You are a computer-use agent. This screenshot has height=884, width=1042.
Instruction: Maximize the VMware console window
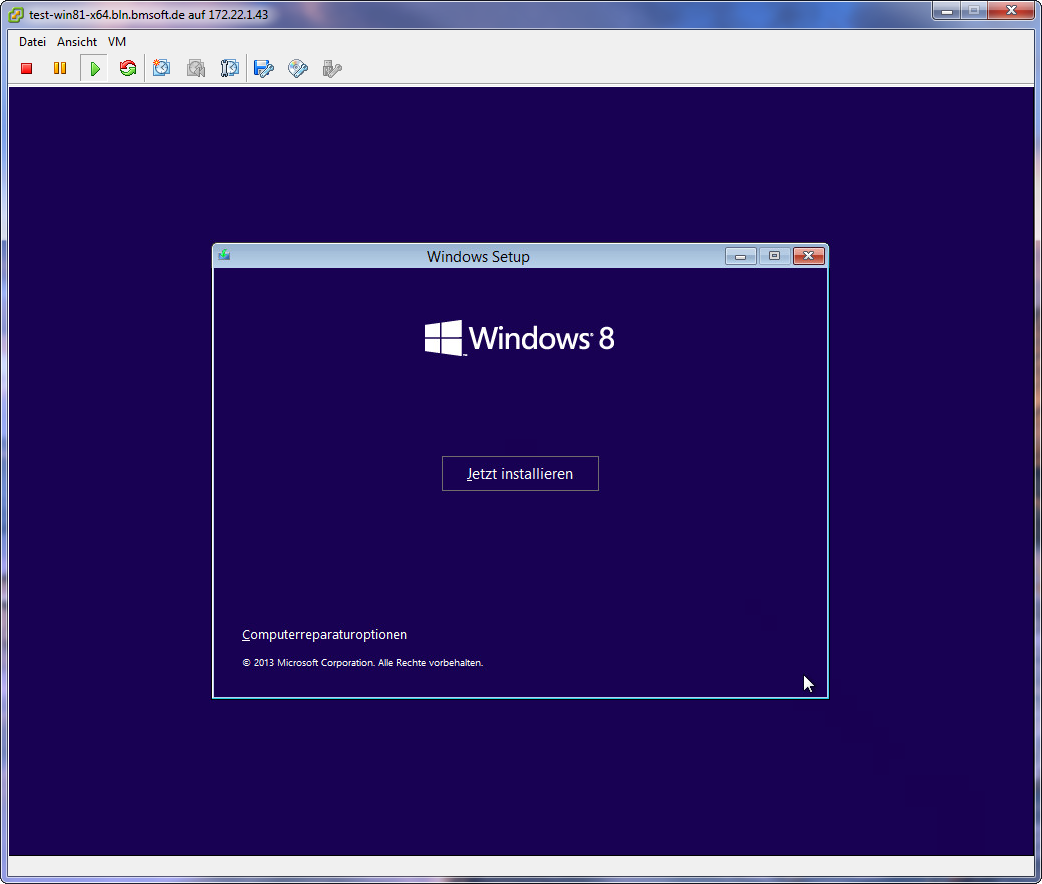[974, 11]
